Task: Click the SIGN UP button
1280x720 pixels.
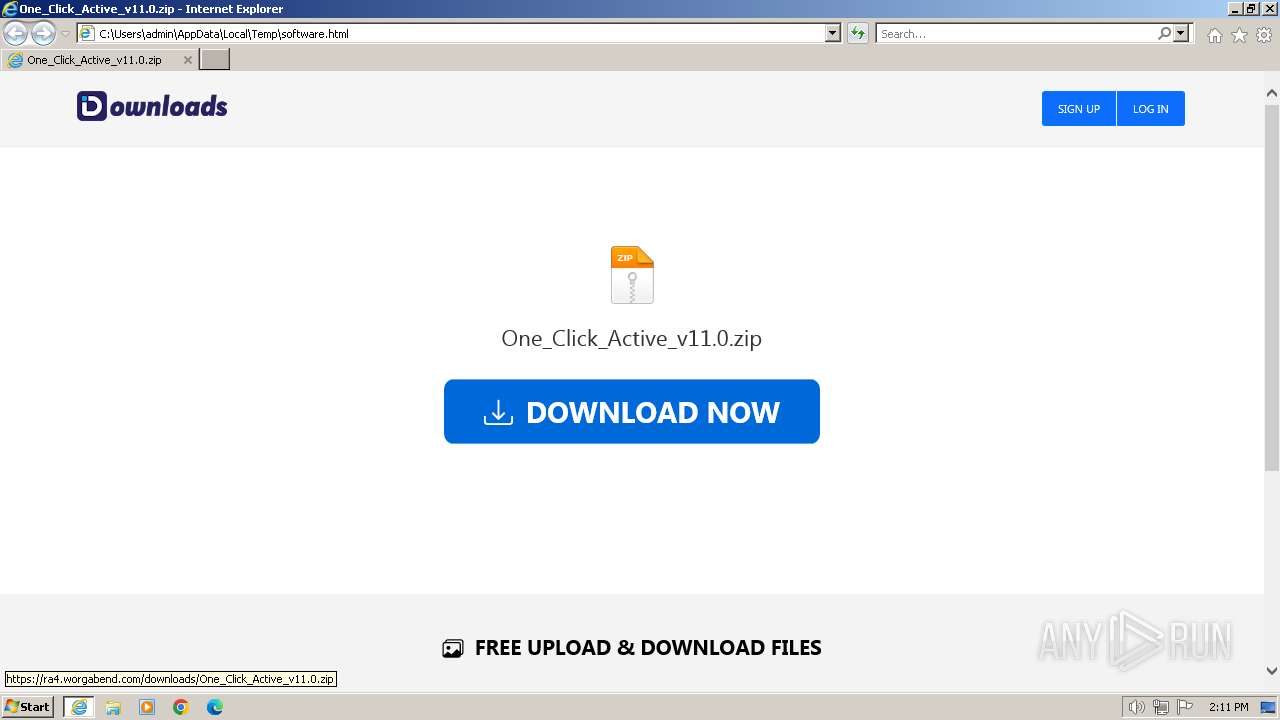Action: 1079,109
